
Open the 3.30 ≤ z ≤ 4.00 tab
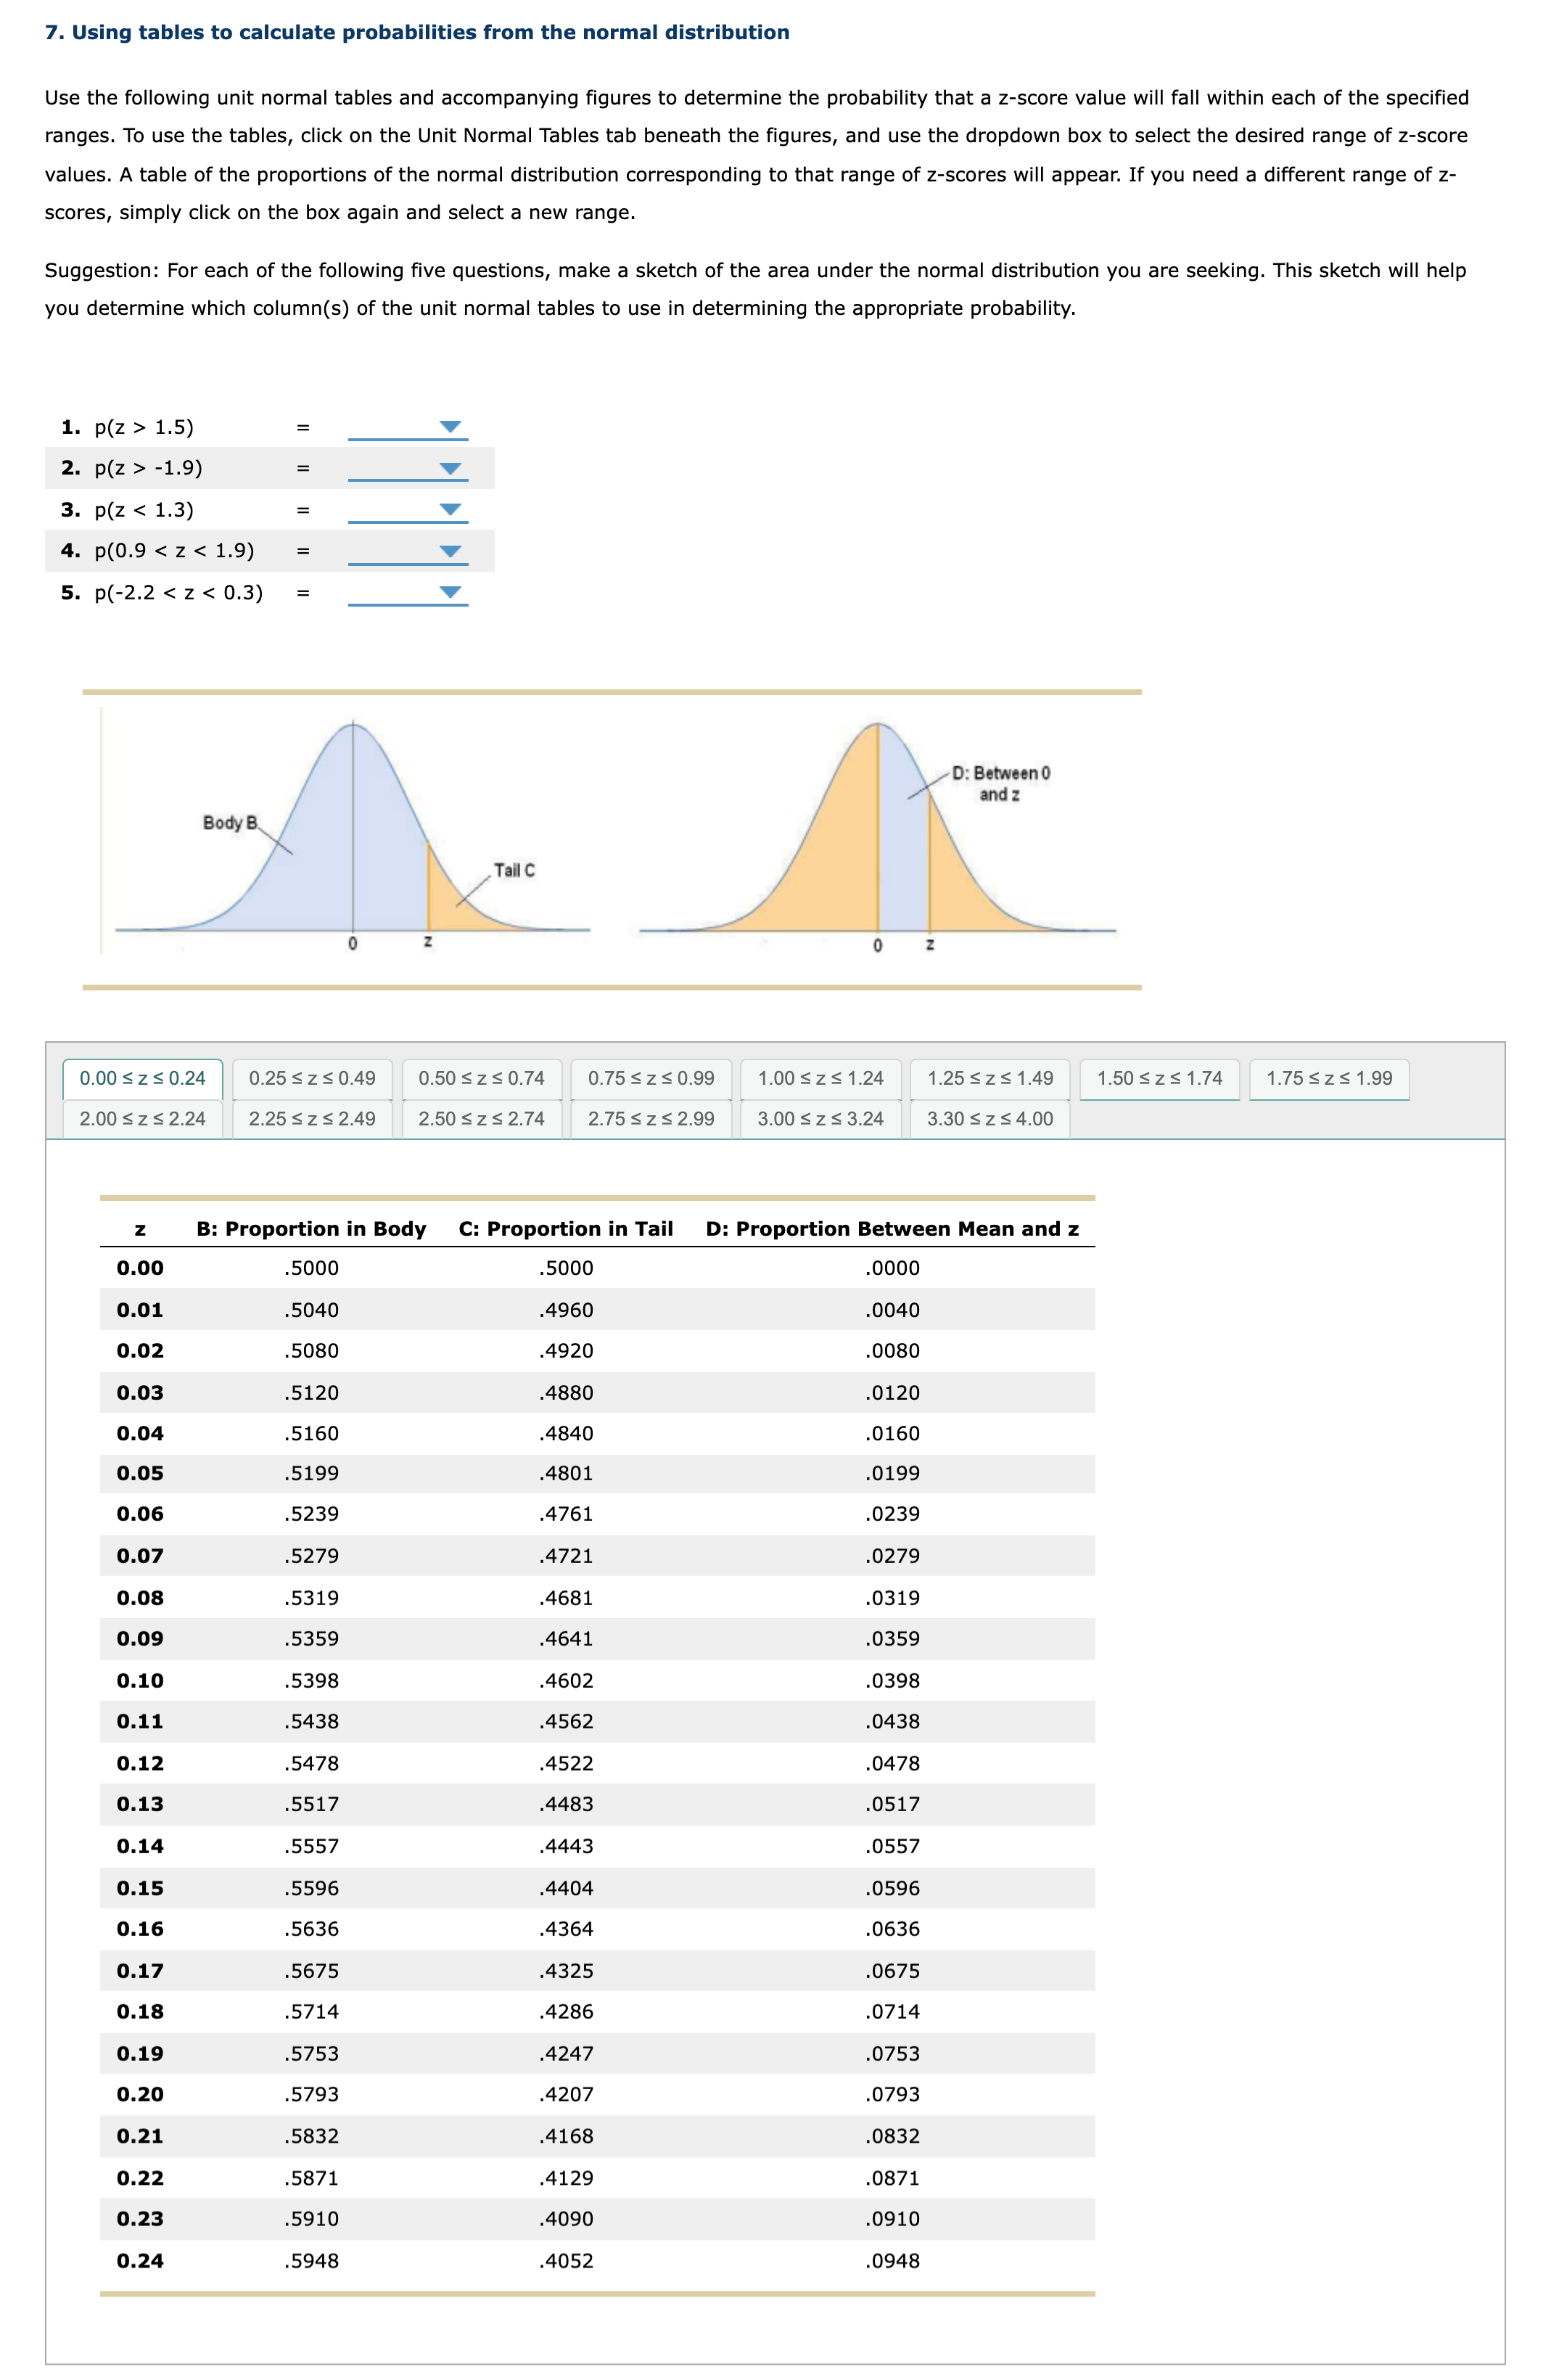point(990,1119)
